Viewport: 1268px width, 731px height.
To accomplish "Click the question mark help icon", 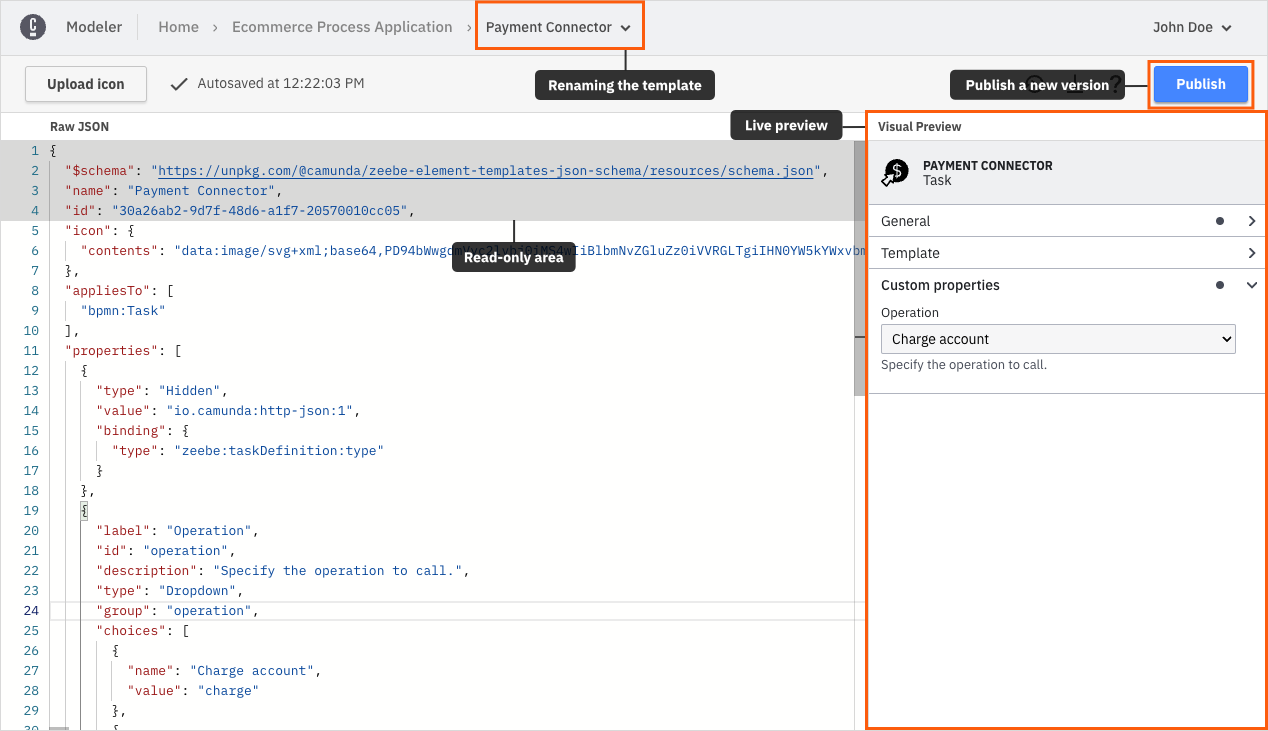I will (1116, 85).
